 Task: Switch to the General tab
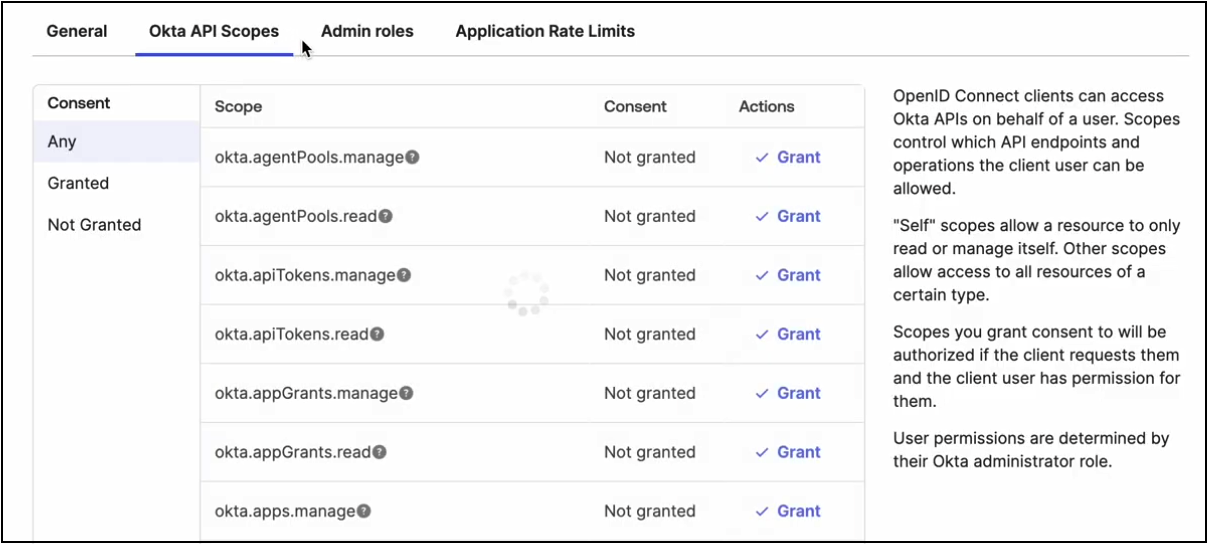77,31
